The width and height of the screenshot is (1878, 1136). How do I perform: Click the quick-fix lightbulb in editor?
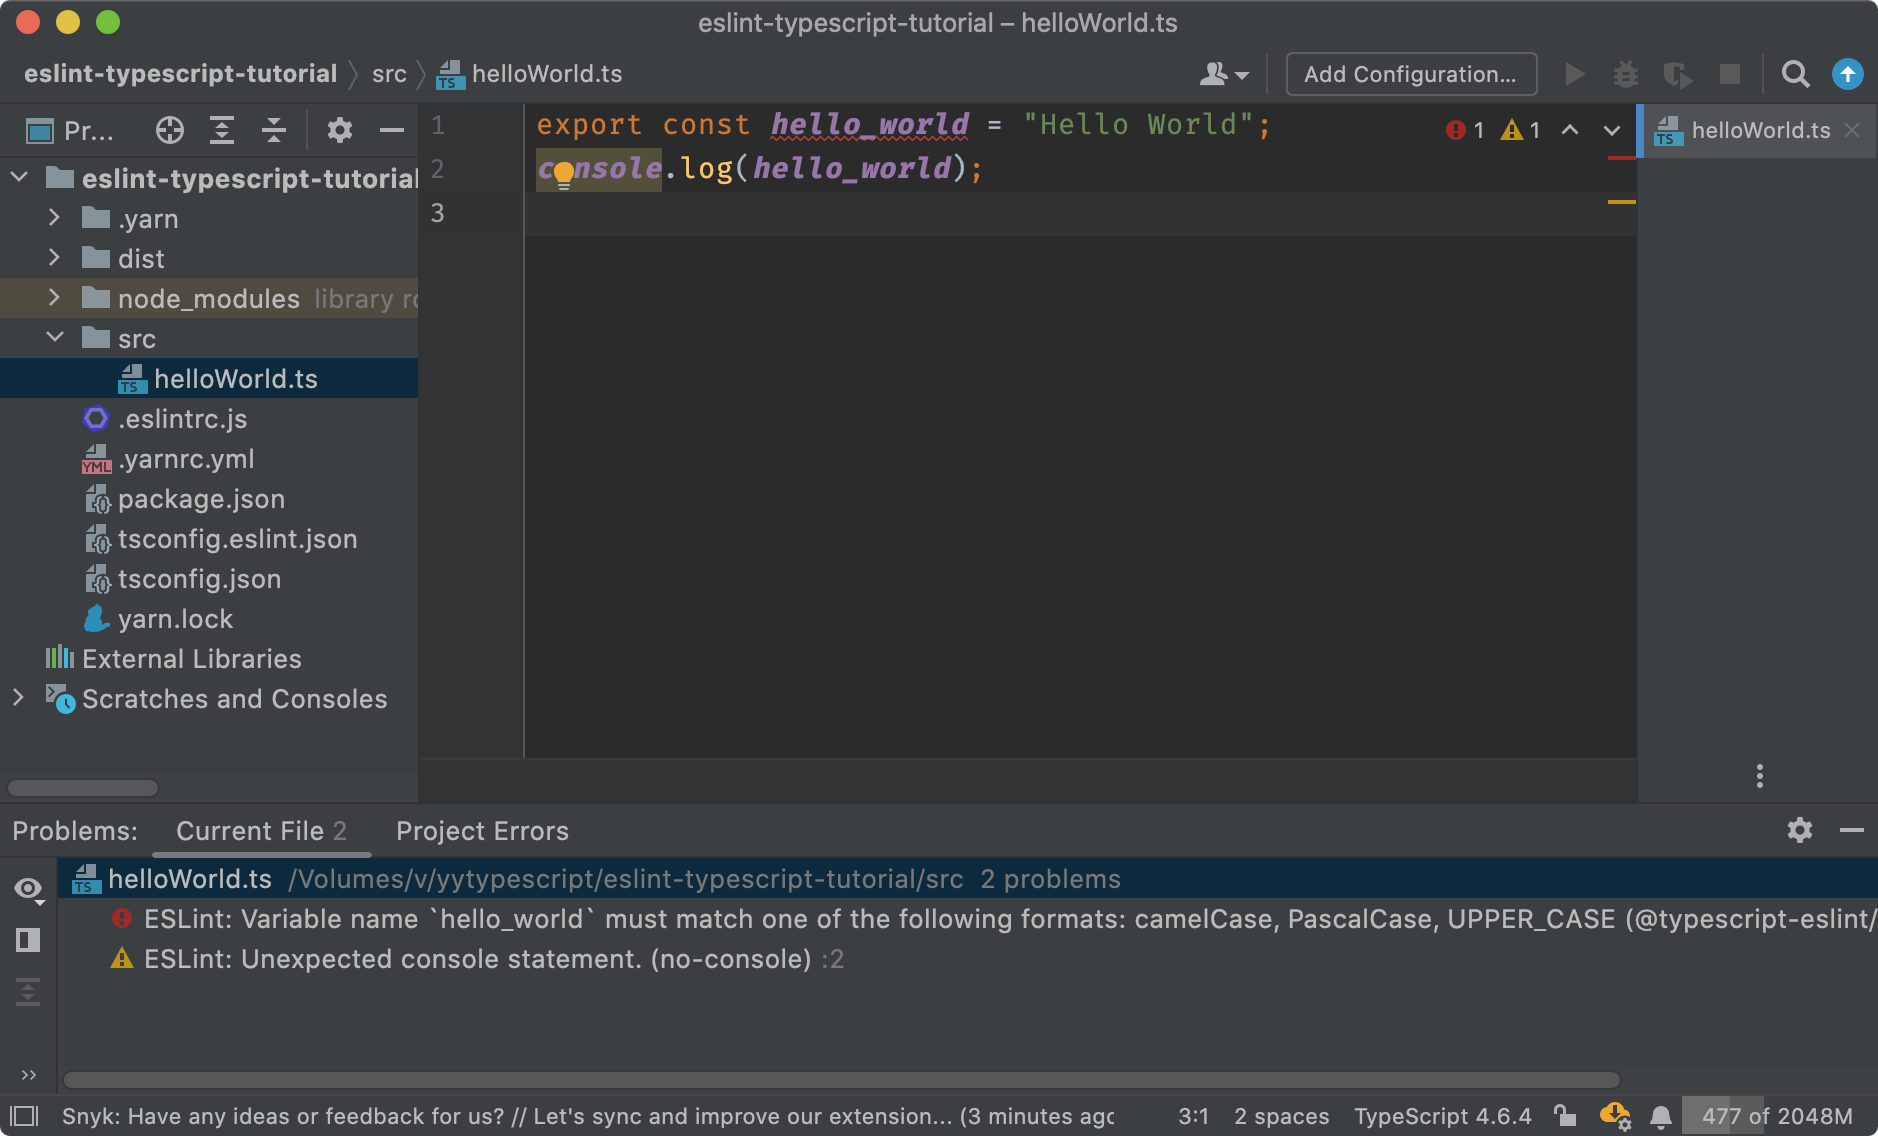tap(563, 174)
